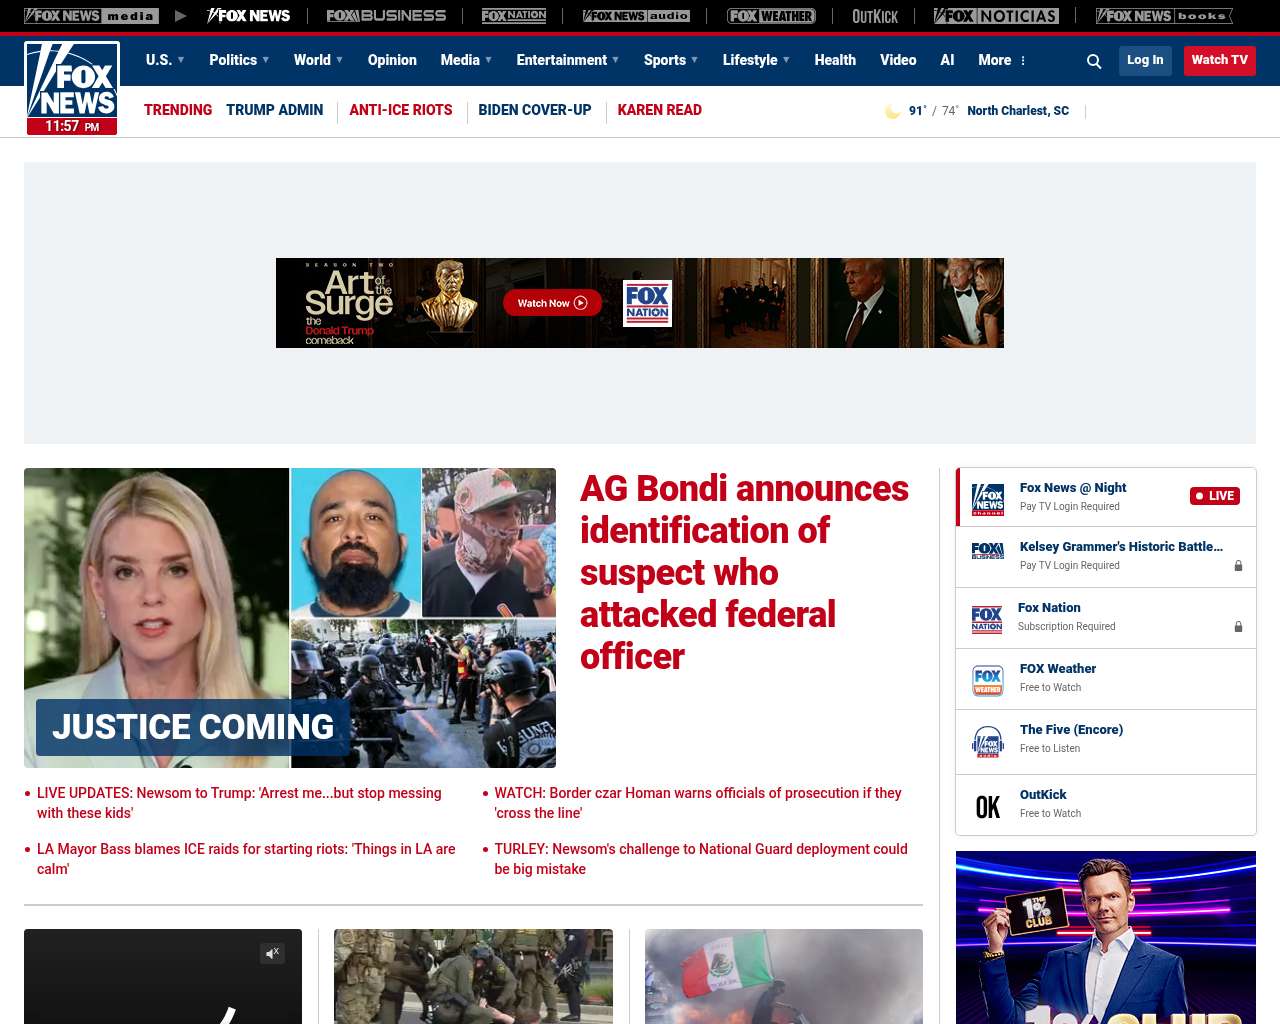Screen dimensions: 1280x1024
Task: Click Fox Nation icon in watch list
Action: [987, 619]
